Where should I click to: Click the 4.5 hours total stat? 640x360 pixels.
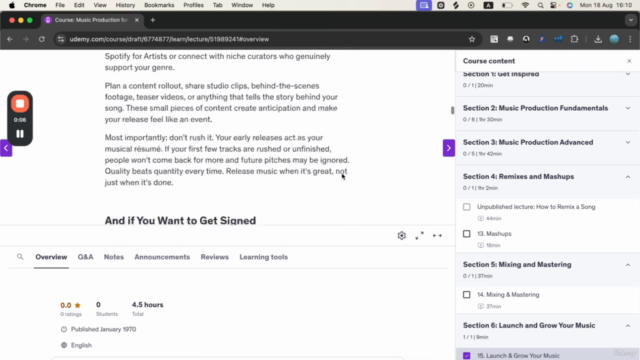(147, 305)
